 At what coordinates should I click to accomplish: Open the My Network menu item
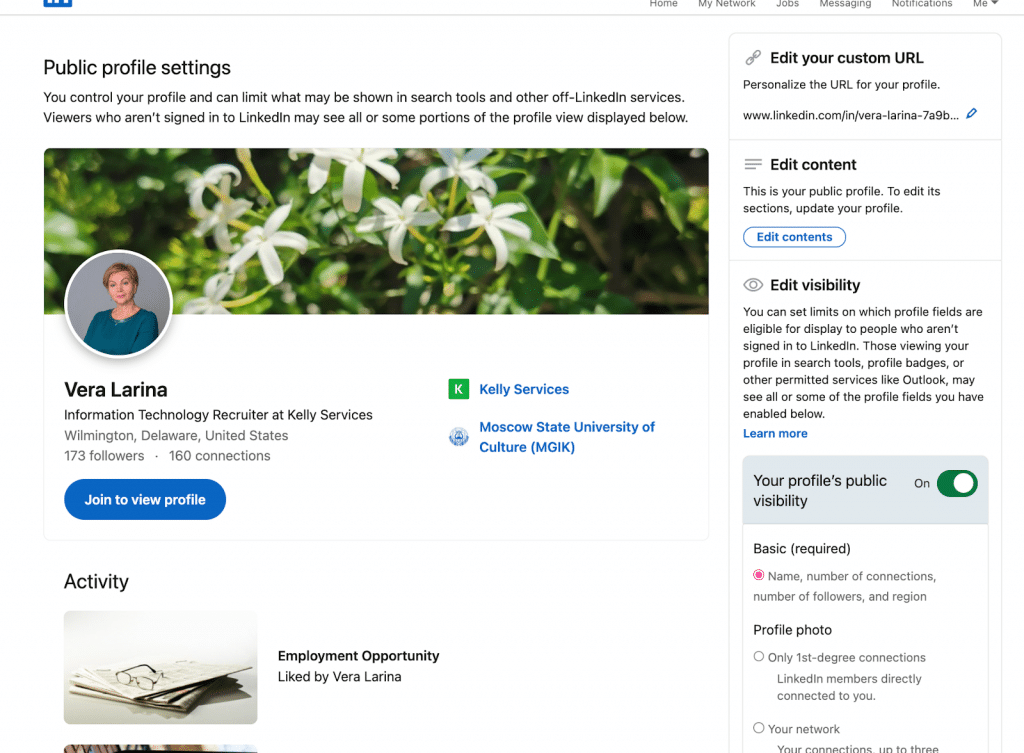coord(726,2)
